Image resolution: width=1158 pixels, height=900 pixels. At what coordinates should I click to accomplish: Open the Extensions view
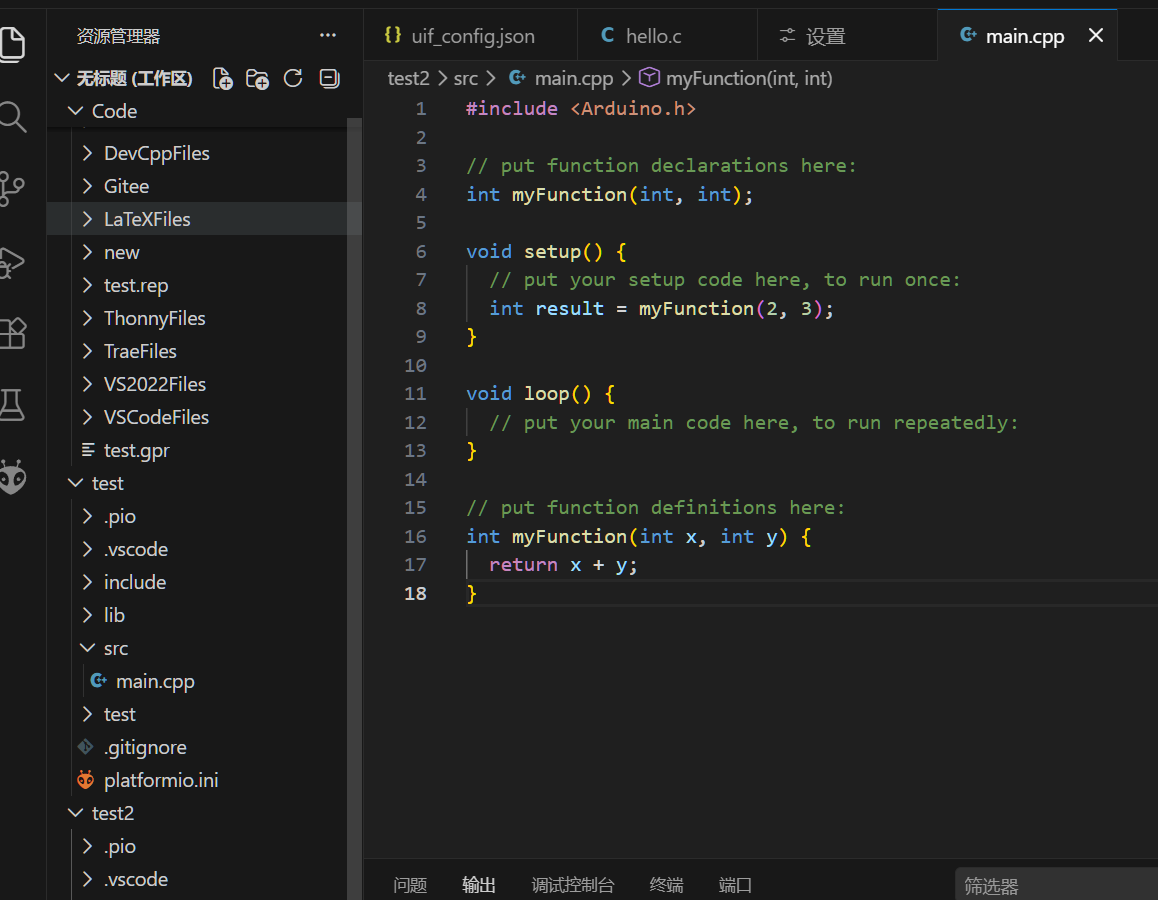[13, 333]
